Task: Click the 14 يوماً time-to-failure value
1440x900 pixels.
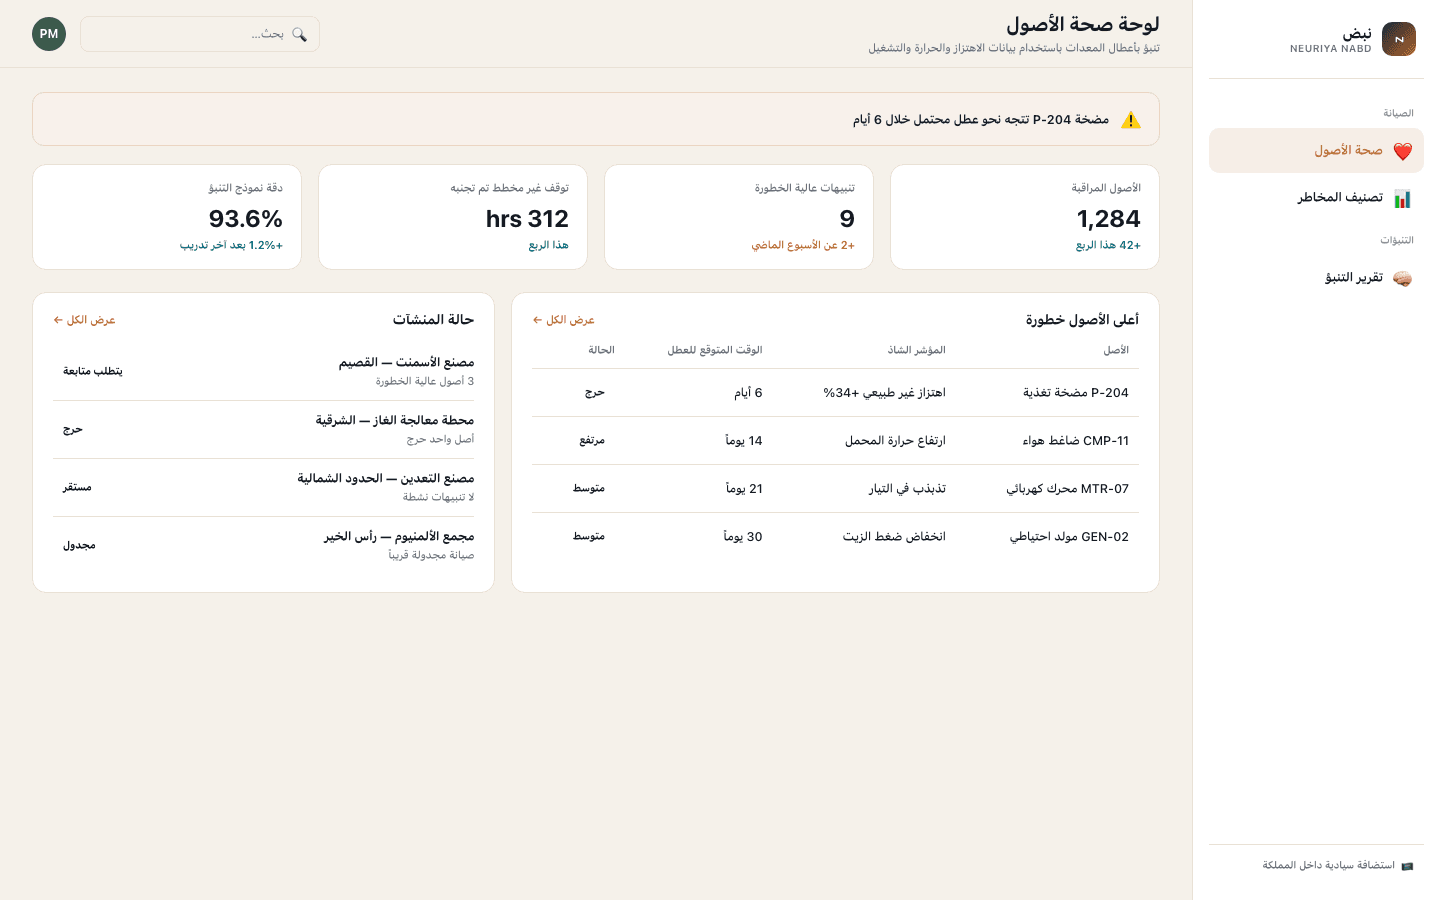Action: pos(744,441)
